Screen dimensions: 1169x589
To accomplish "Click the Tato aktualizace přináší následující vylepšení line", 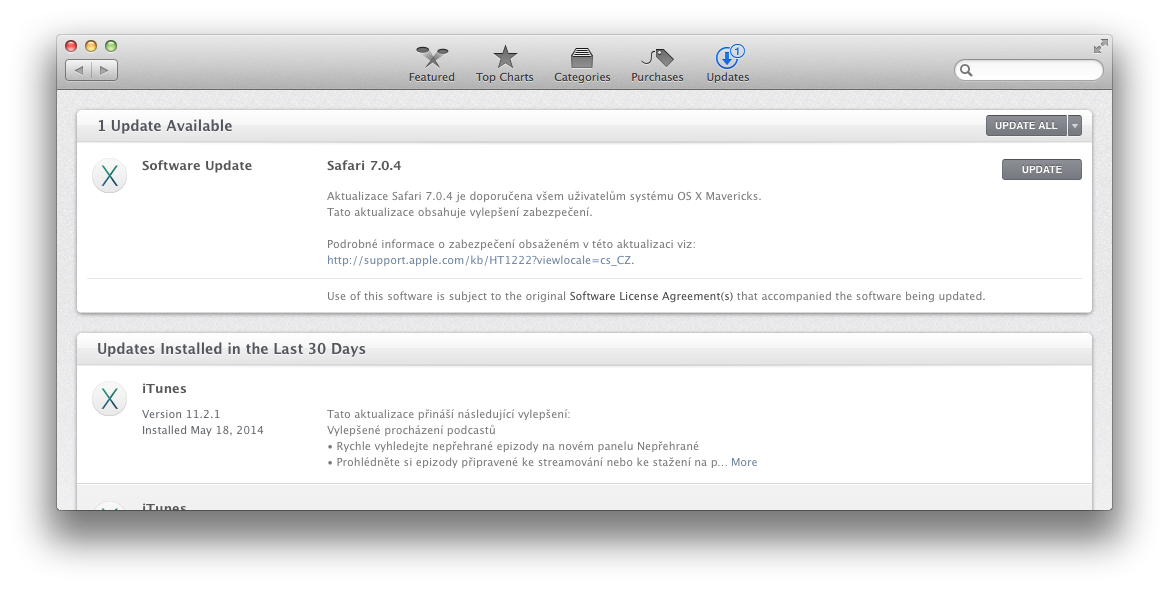I will click(448, 414).
